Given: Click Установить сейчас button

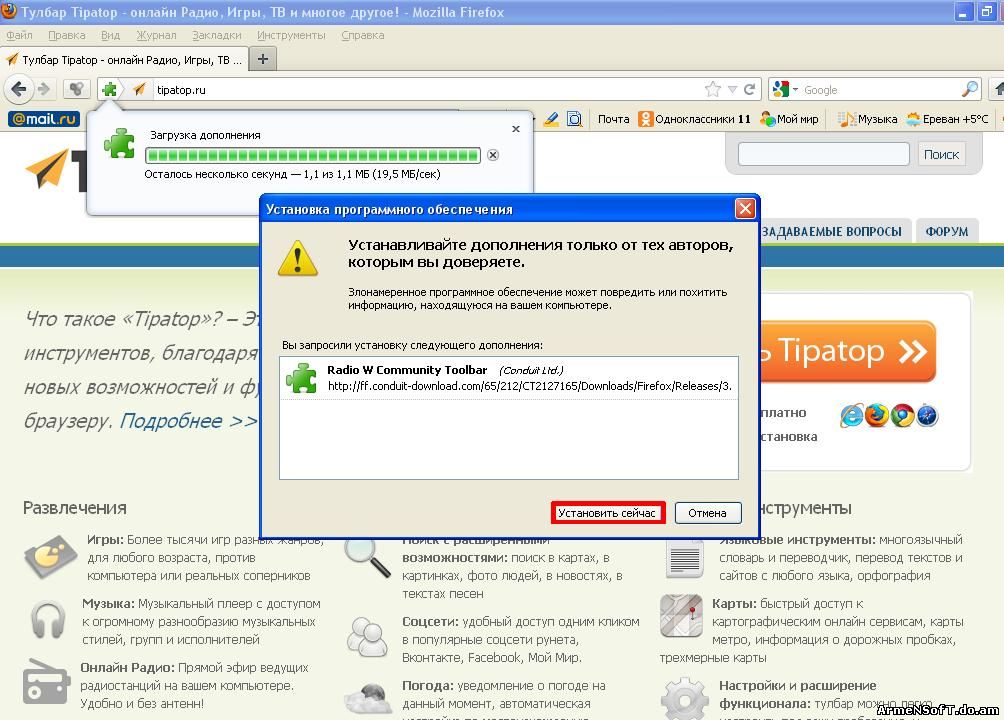Looking at the screenshot, I should point(607,512).
